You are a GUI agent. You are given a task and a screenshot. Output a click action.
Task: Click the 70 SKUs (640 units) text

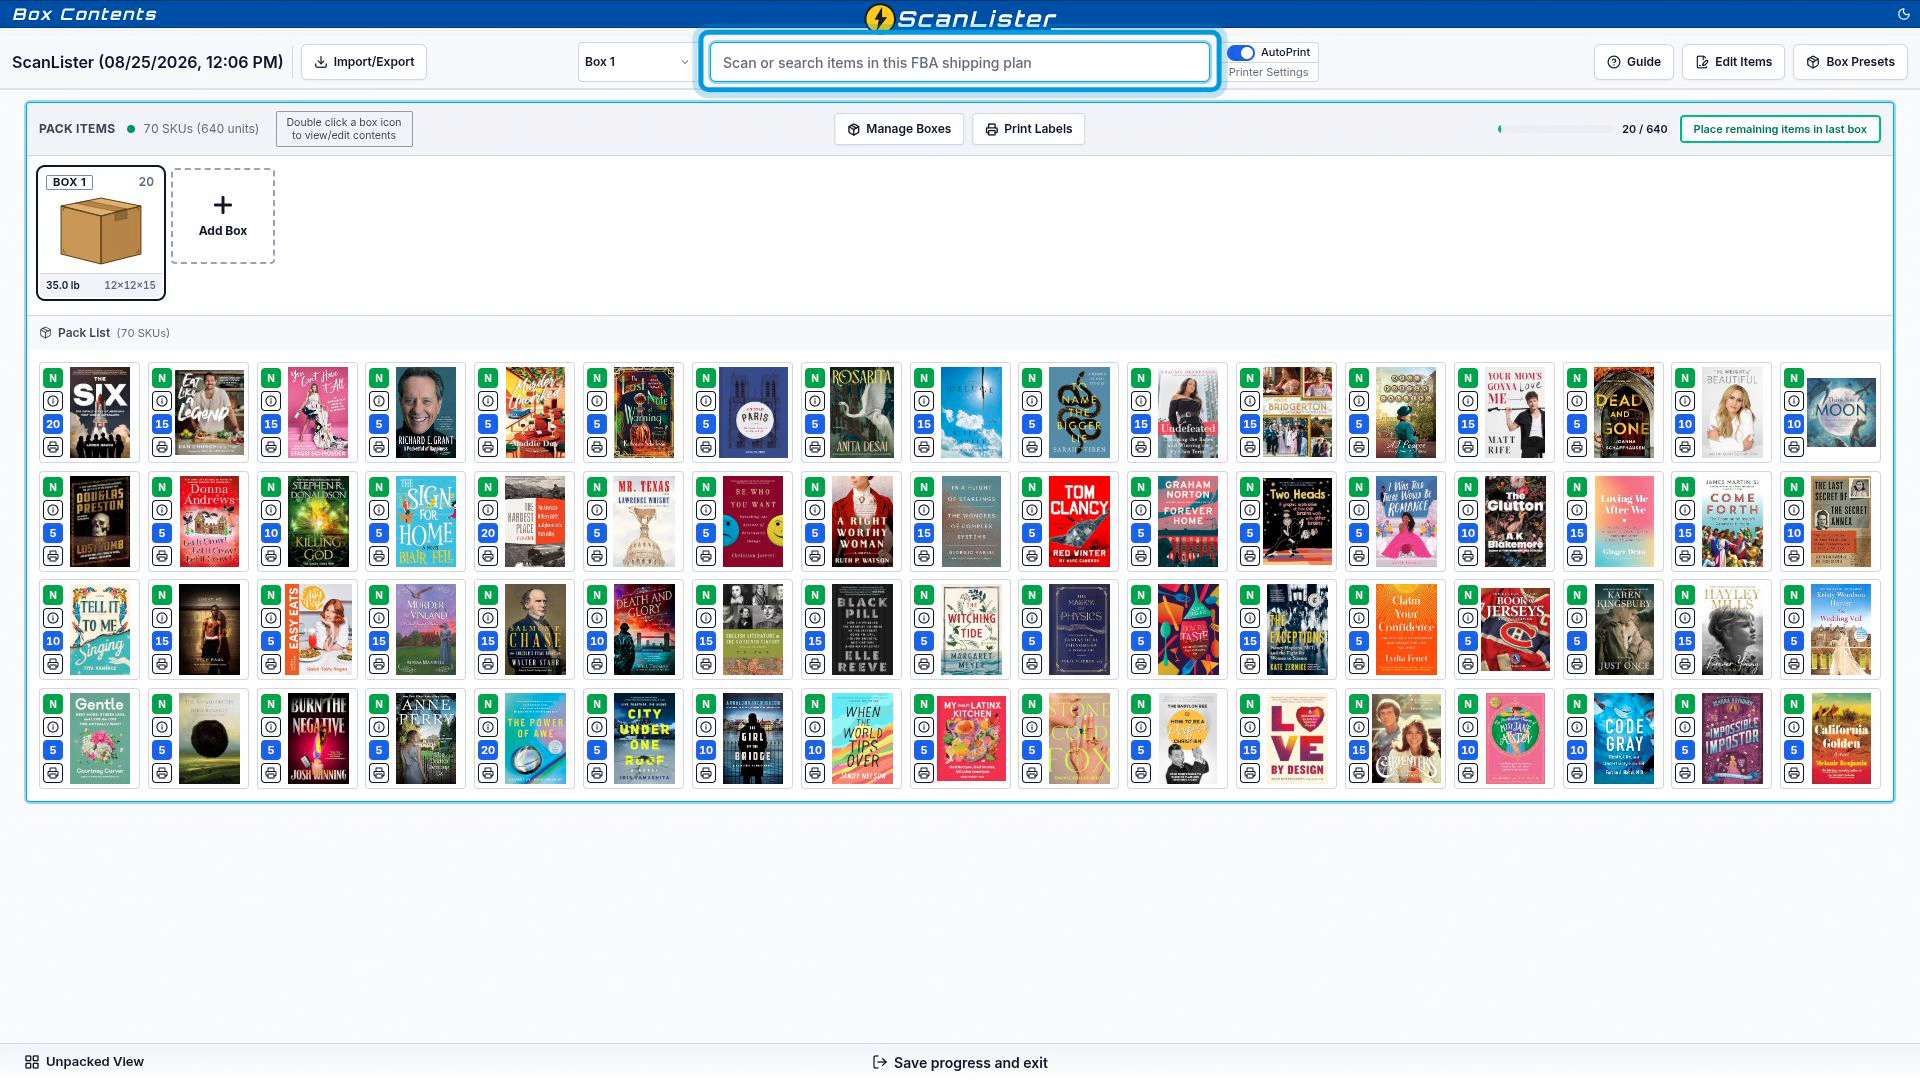pyautogui.click(x=201, y=129)
